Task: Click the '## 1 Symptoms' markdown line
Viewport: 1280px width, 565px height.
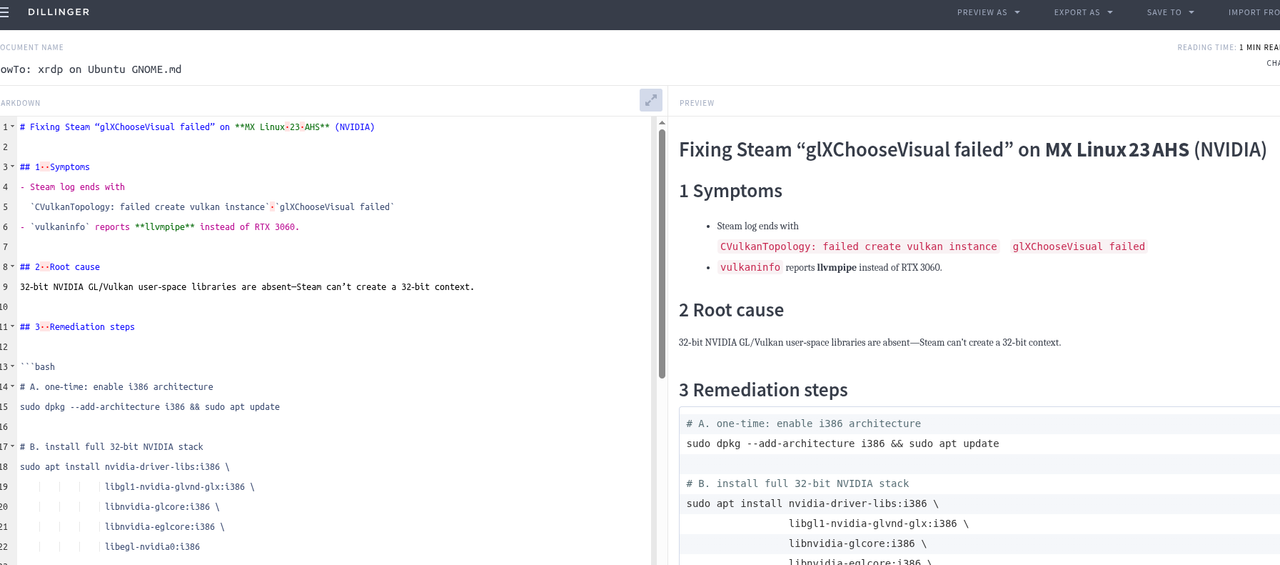Action: (55, 167)
